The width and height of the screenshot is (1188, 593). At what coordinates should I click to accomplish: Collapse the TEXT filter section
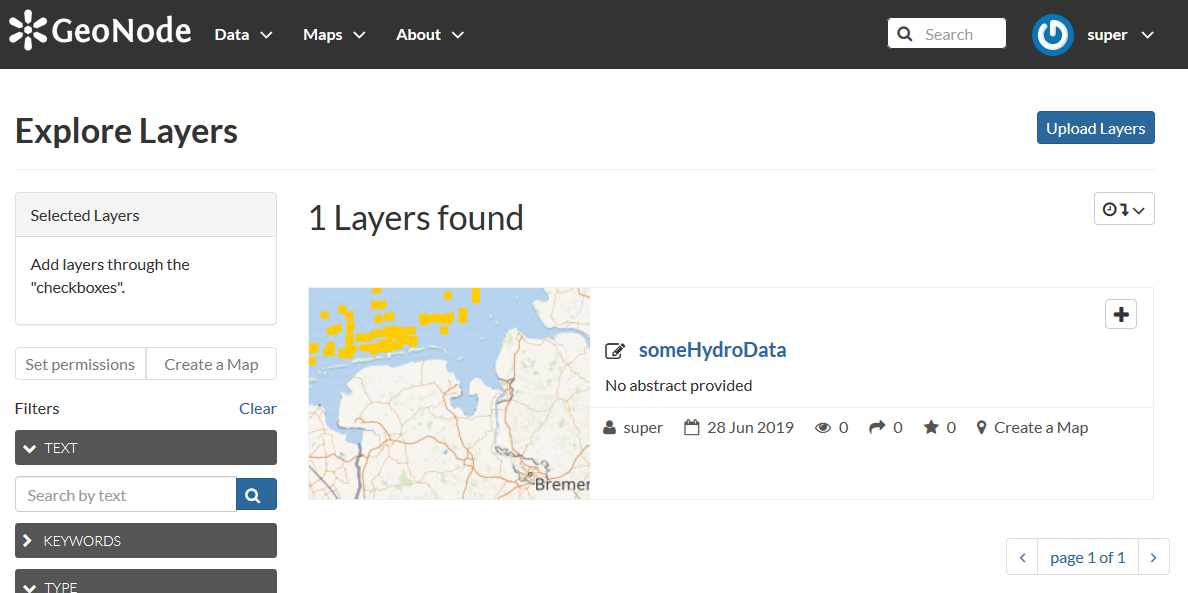[x=145, y=448]
